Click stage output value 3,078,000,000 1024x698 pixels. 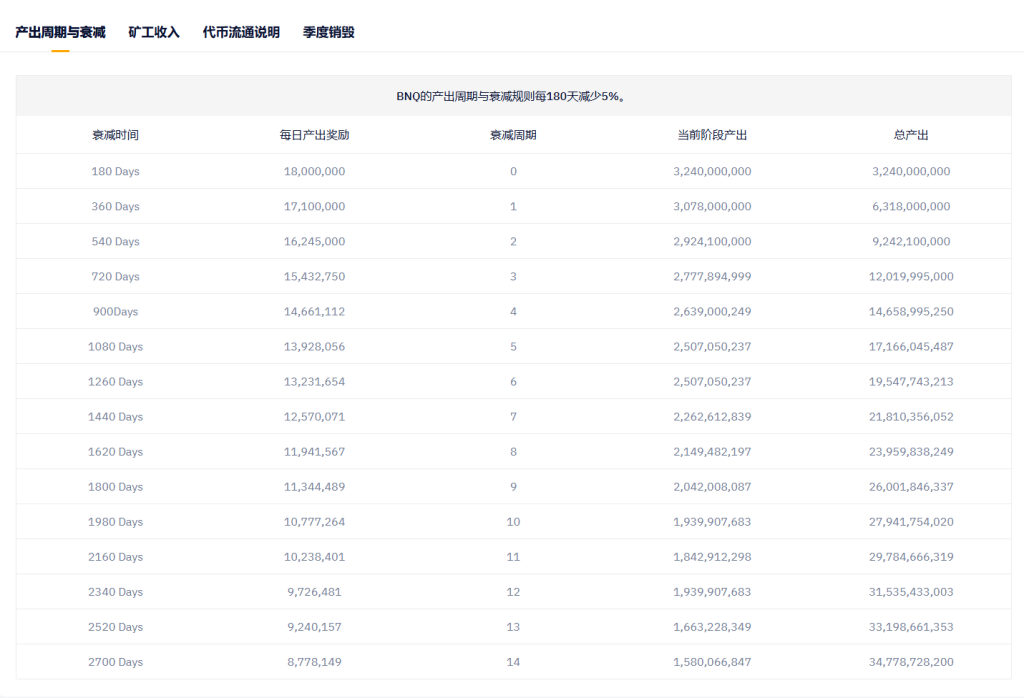coord(712,206)
